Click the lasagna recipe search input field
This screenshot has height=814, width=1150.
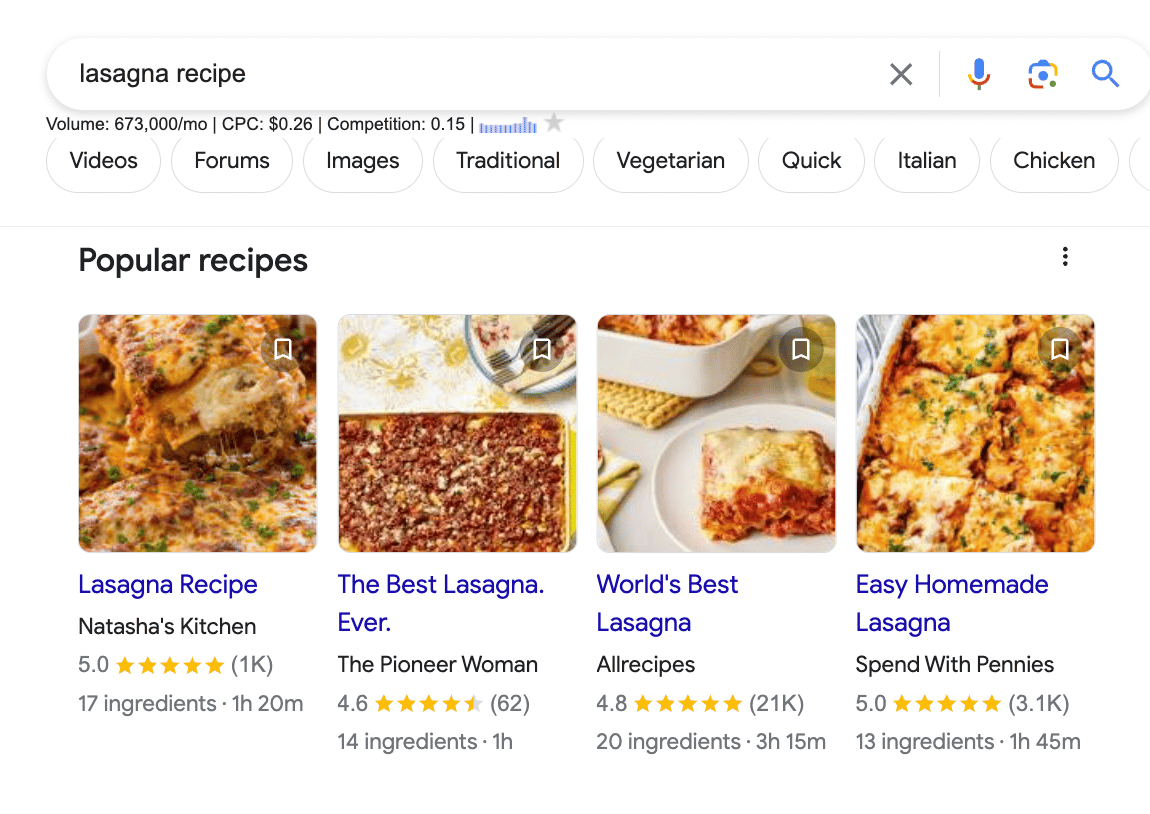469,74
